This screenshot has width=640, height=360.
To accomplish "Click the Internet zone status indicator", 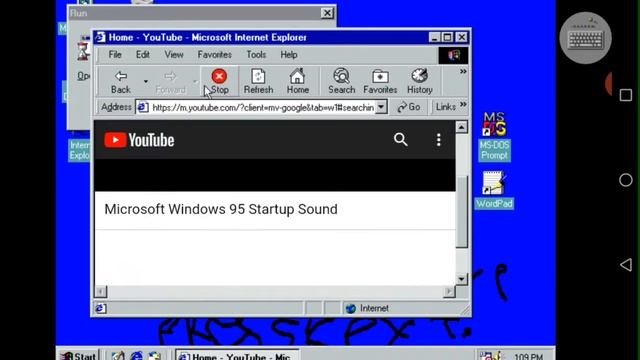I will coord(367,309).
